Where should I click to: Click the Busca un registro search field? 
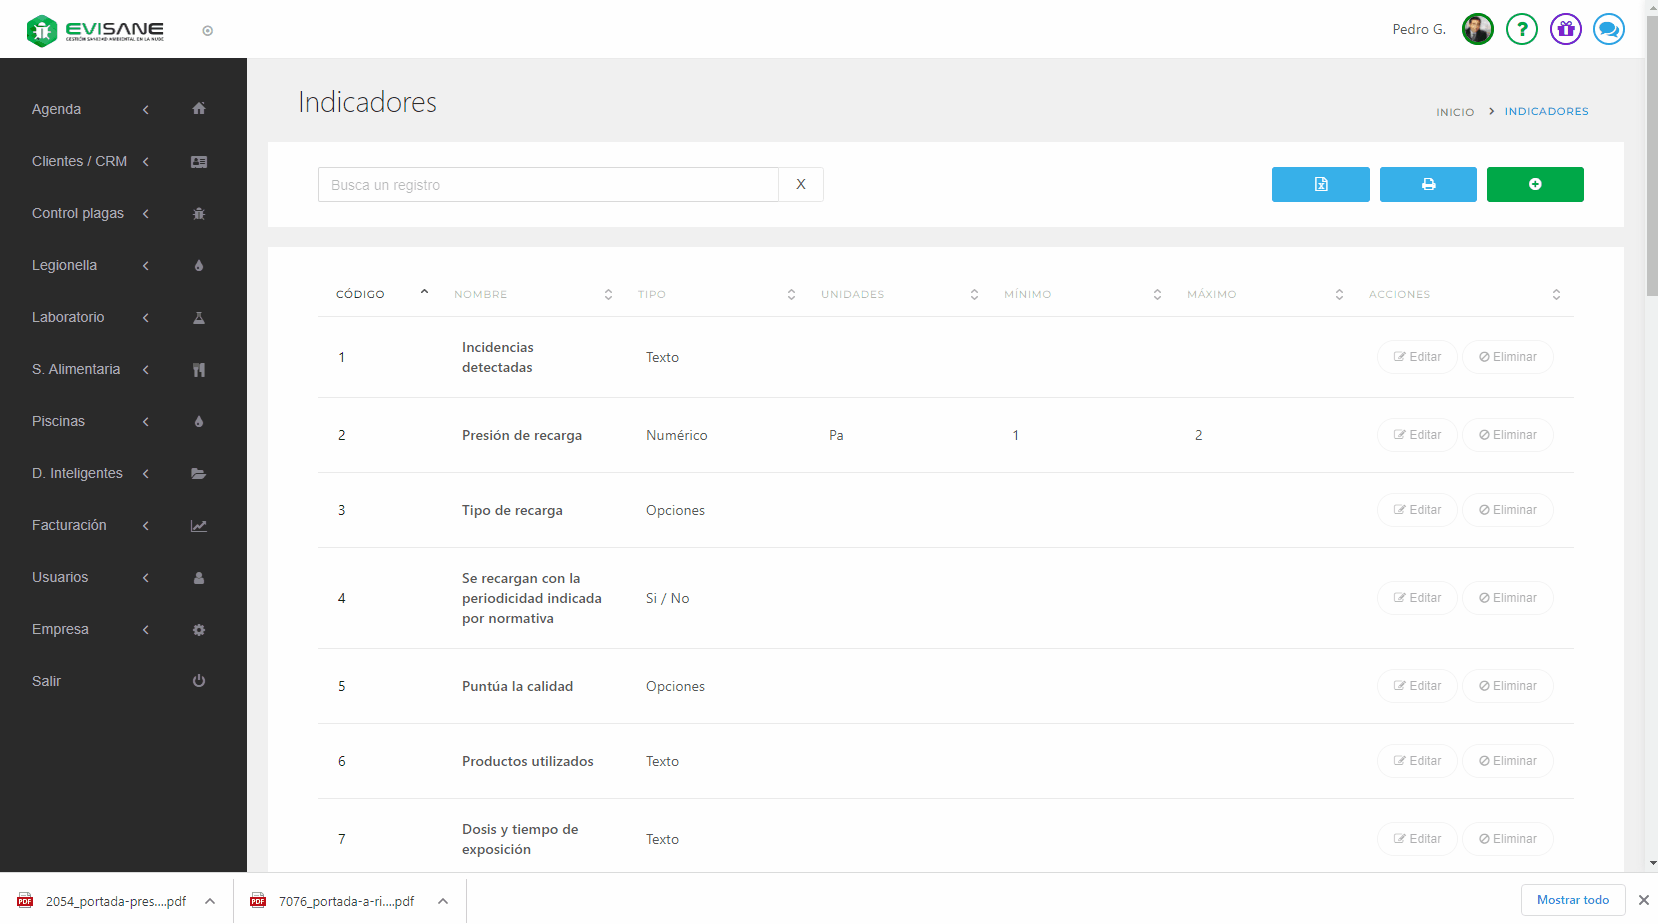tap(548, 185)
